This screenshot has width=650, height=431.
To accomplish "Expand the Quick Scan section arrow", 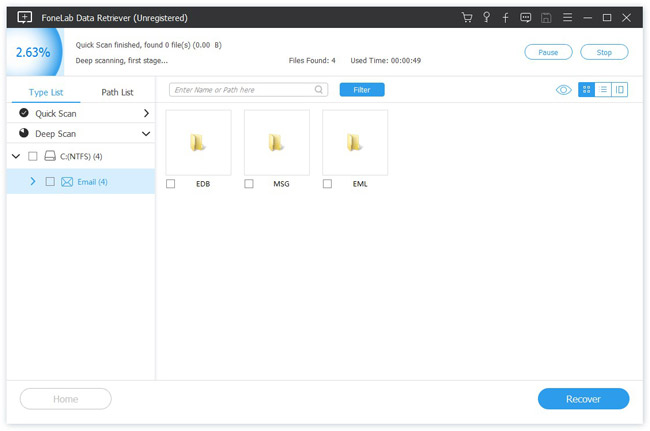I will (146, 113).
